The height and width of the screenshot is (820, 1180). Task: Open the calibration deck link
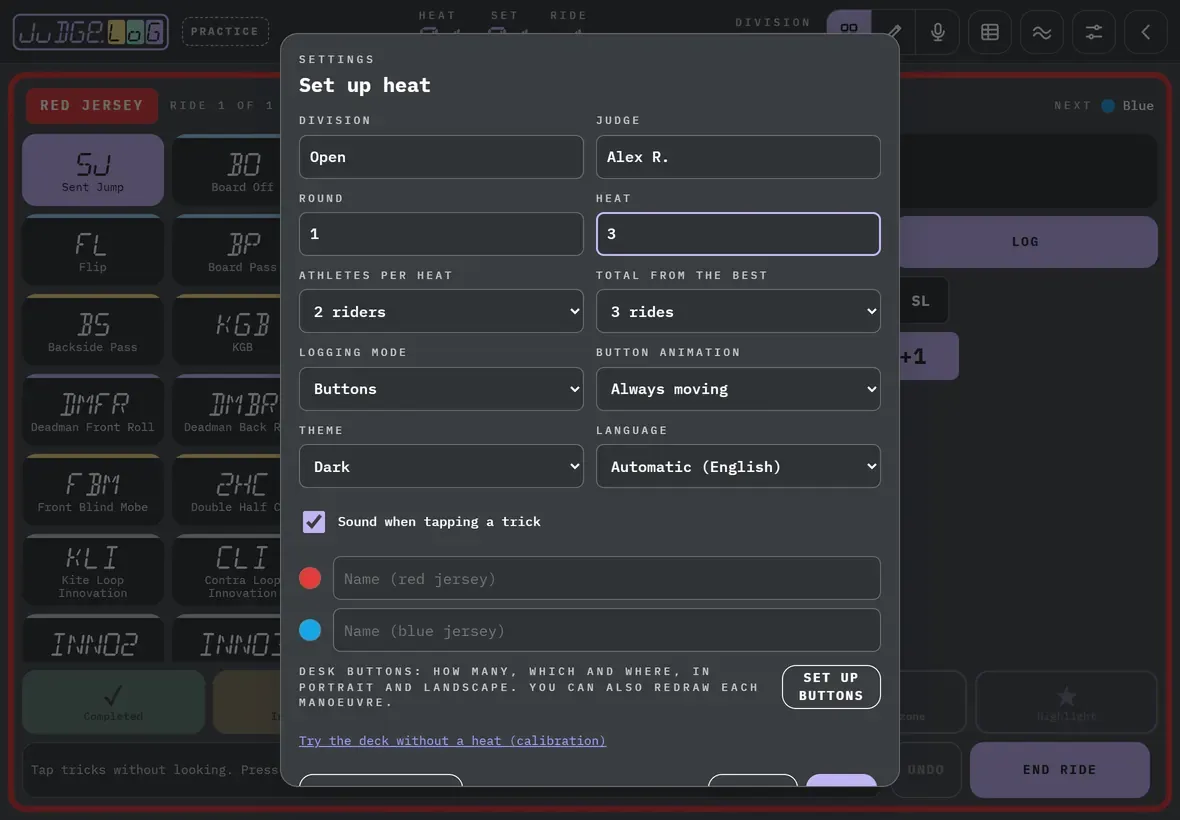(452, 741)
